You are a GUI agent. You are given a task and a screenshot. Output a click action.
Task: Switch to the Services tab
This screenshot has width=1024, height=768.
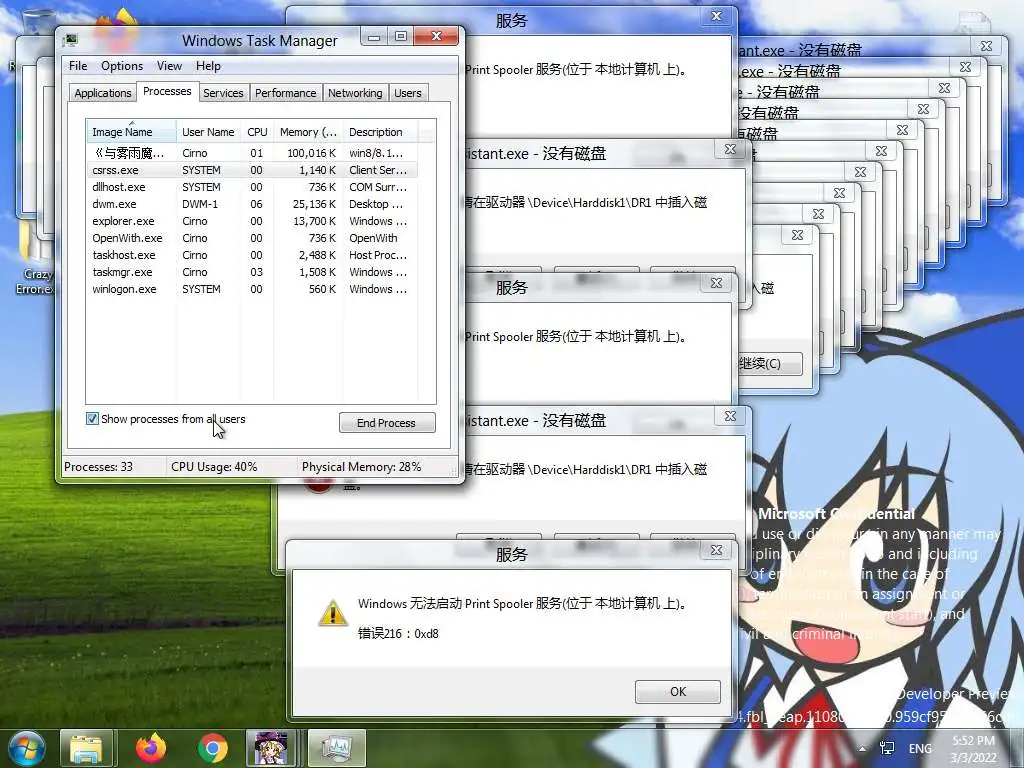click(x=223, y=93)
